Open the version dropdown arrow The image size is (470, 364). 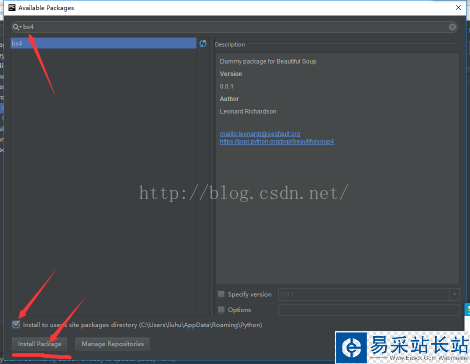(454, 294)
